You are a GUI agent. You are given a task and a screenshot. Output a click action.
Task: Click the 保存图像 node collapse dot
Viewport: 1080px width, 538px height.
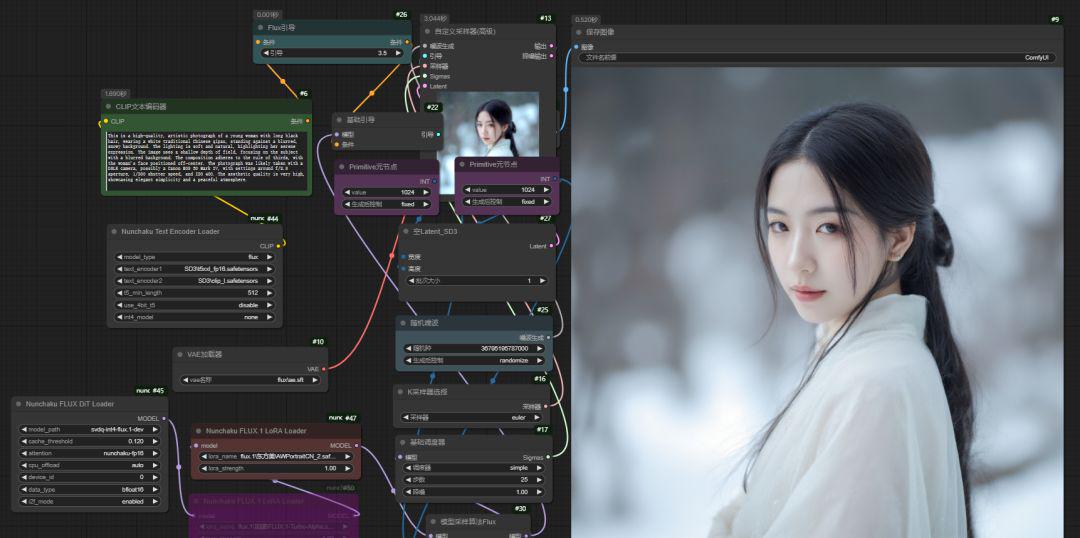pyautogui.click(x=579, y=32)
